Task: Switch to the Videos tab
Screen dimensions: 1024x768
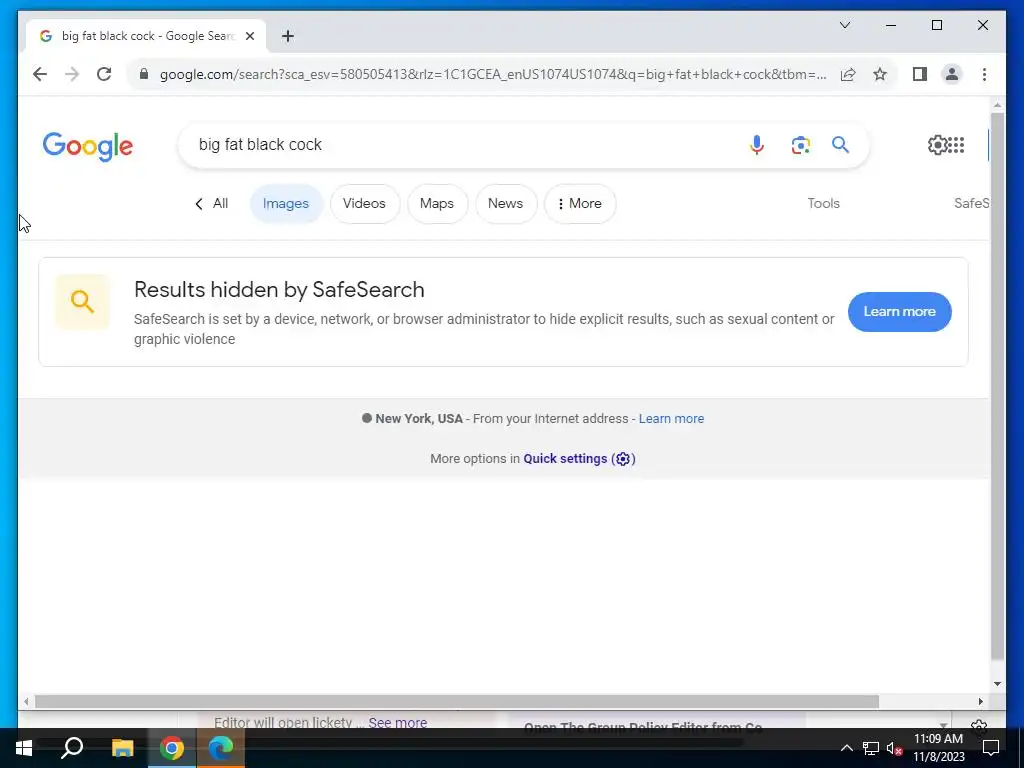Action: (364, 204)
